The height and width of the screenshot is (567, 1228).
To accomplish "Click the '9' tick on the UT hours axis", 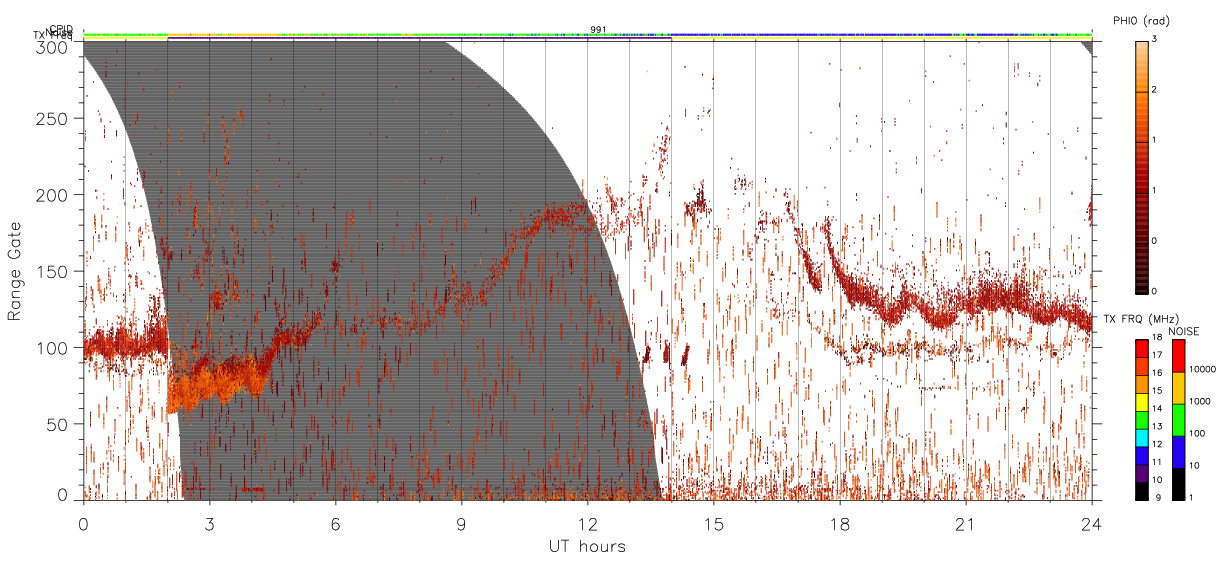I will (461, 524).
